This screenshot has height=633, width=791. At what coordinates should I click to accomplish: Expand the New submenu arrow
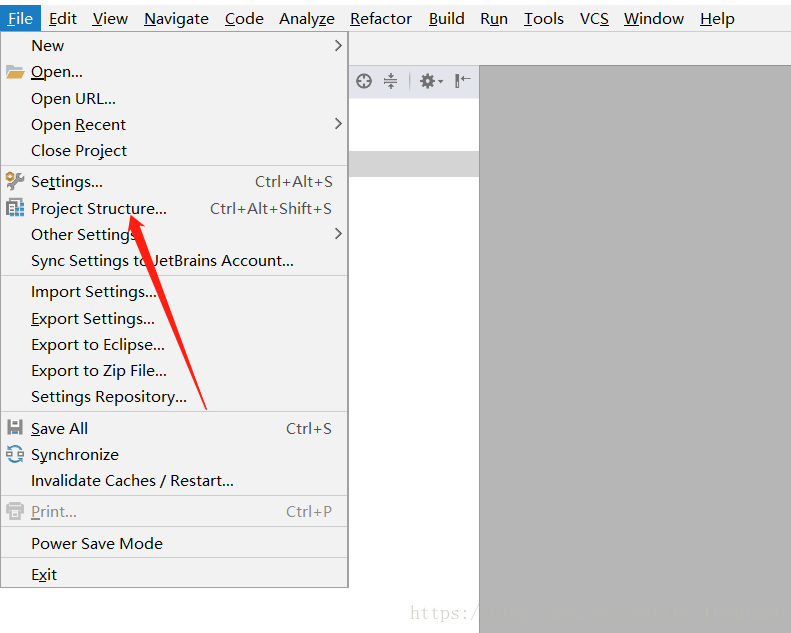pos(338,46)
